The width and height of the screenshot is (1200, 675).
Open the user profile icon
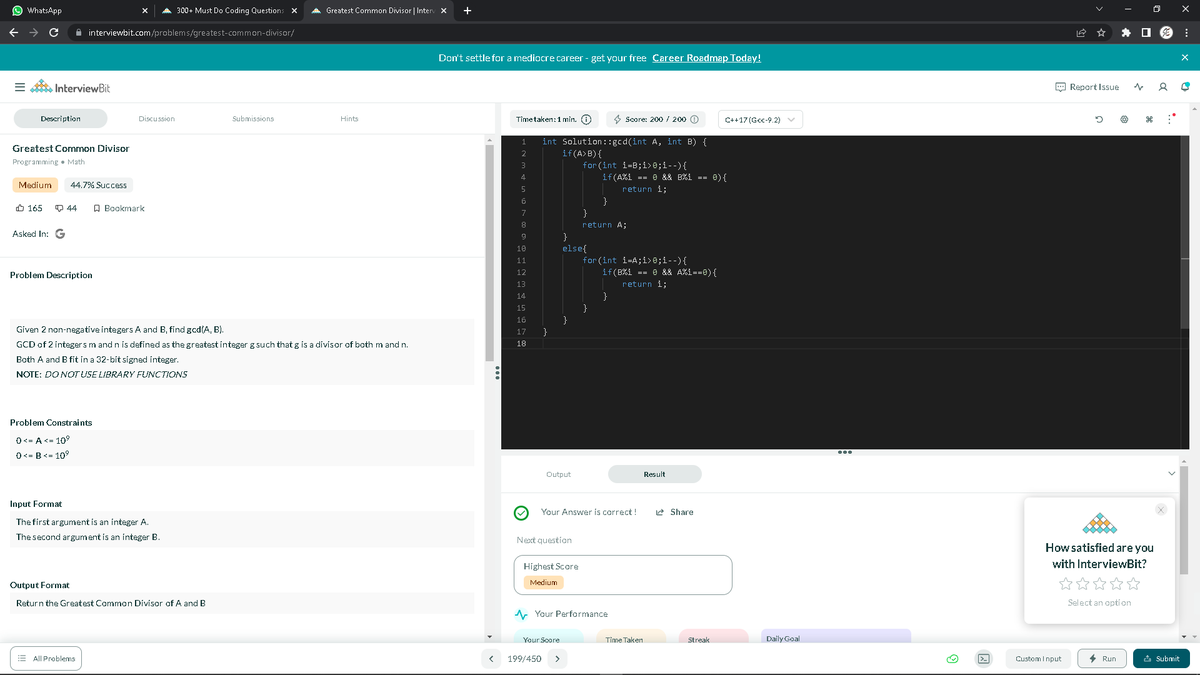click(x=1163, y=88)
